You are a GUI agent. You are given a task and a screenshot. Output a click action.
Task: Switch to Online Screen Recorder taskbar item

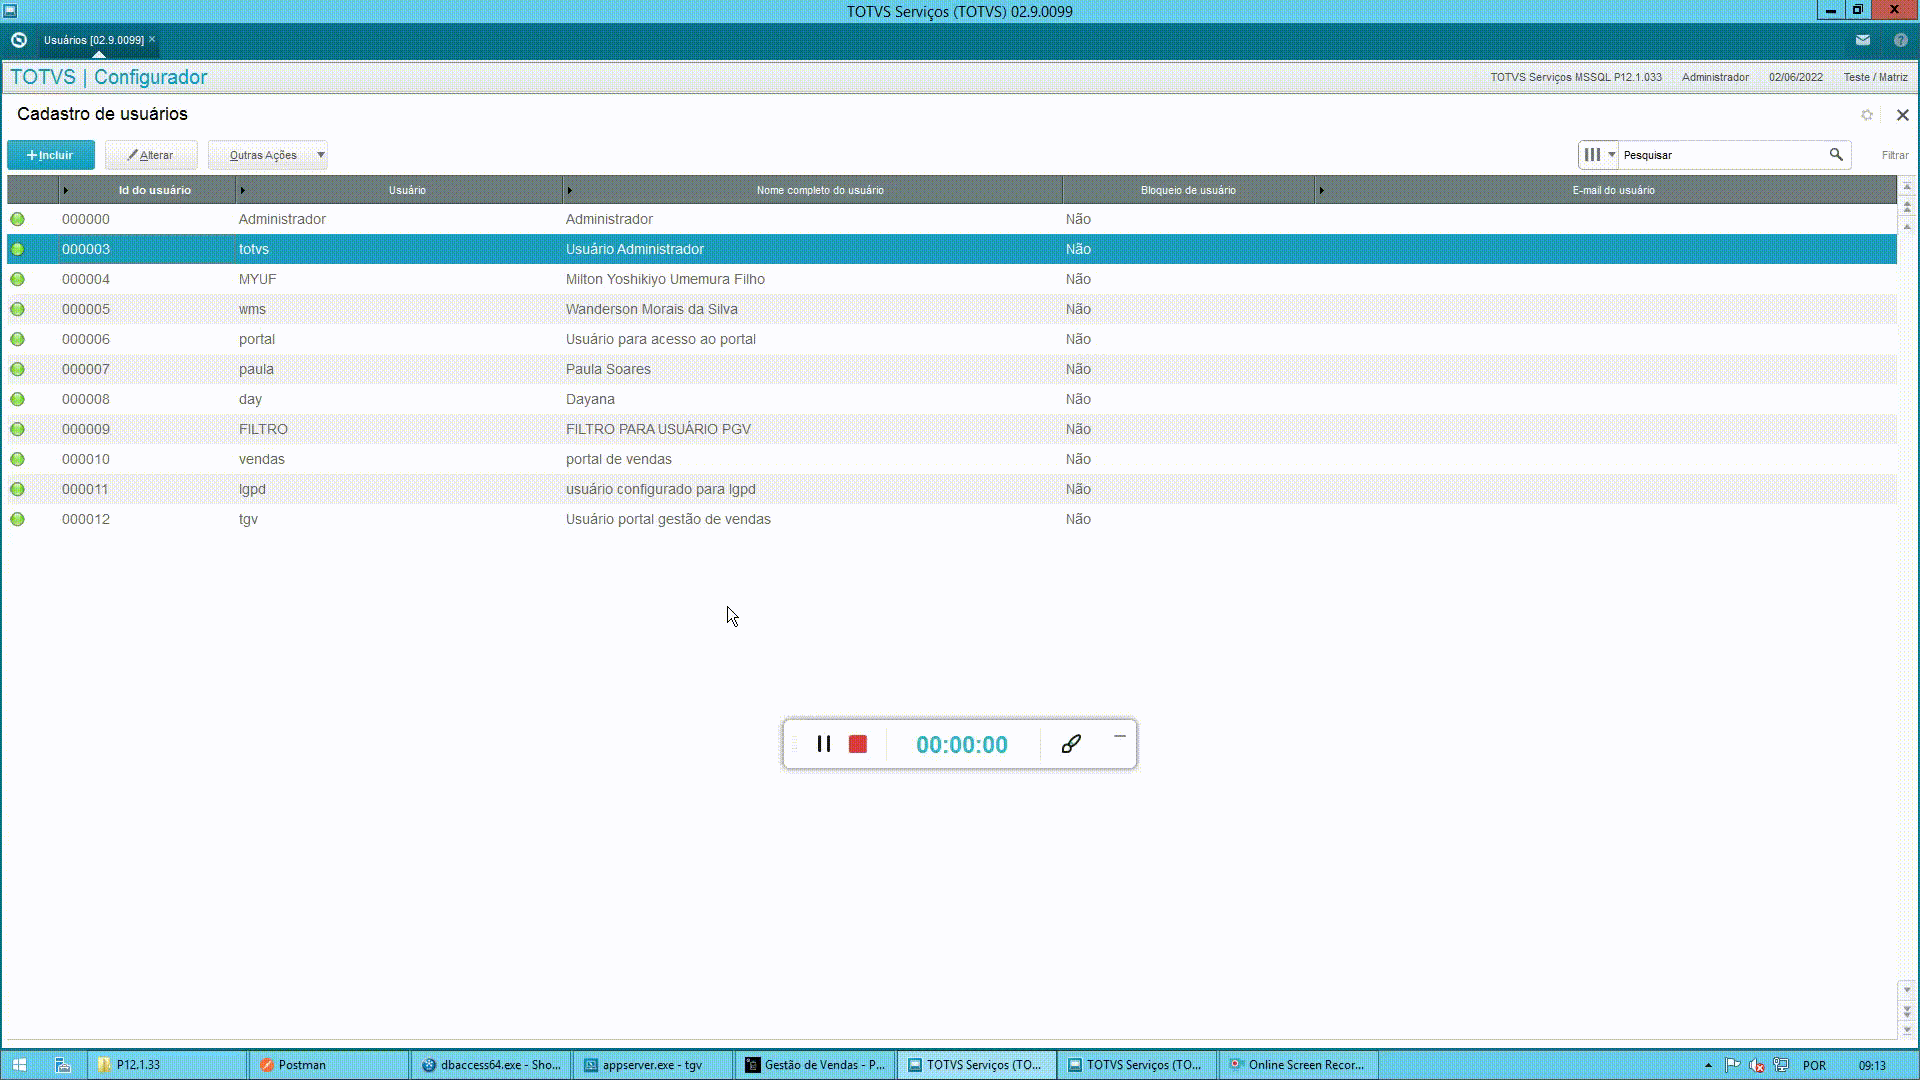point(1299,1065)
